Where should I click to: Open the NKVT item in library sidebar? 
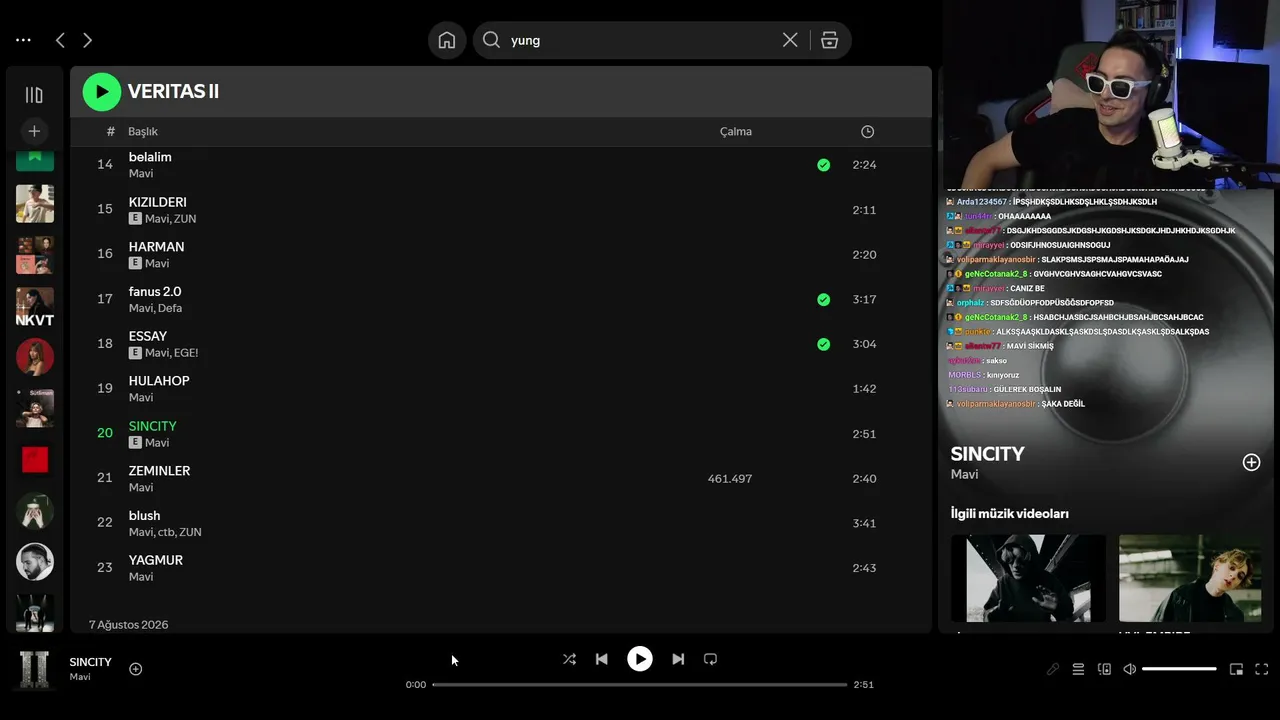[35, 307]
